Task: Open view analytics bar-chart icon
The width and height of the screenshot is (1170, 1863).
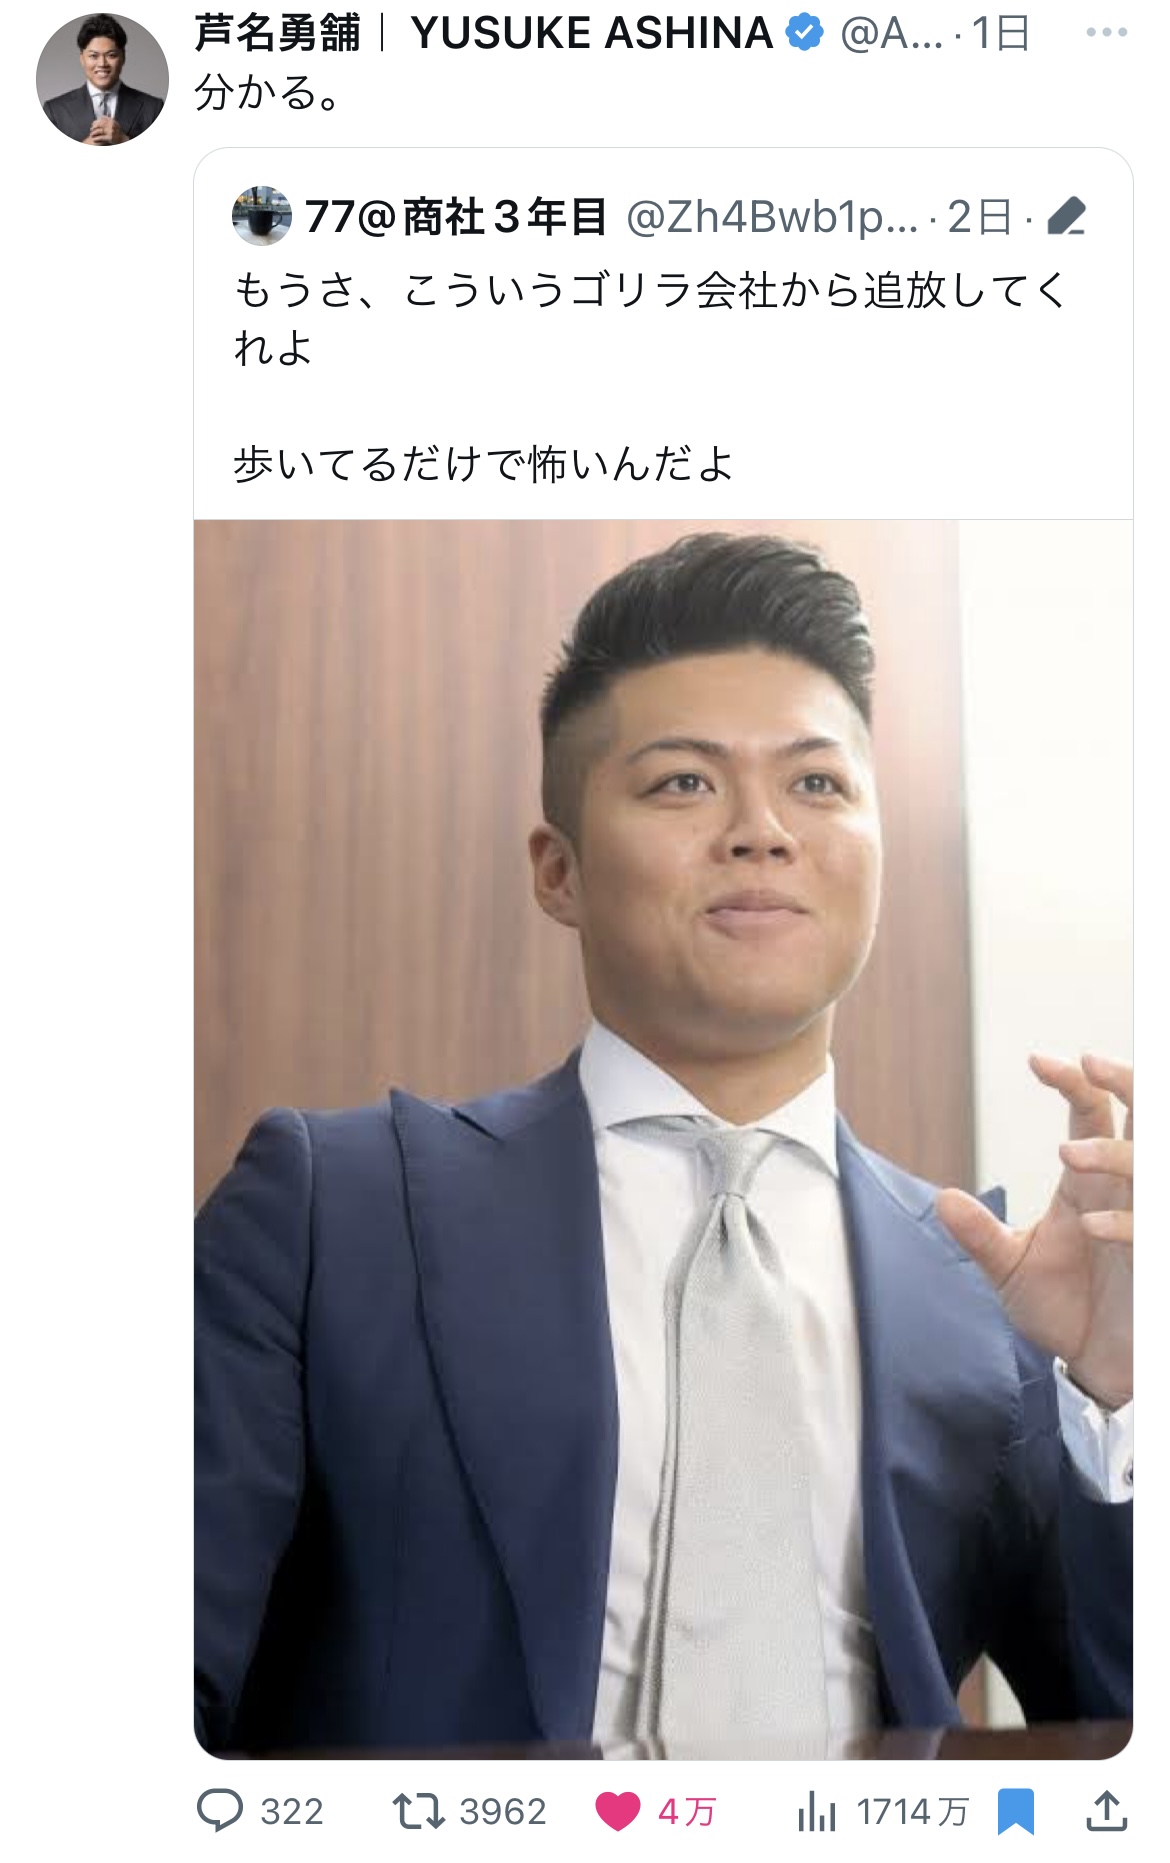Action: click(817, 1811)
